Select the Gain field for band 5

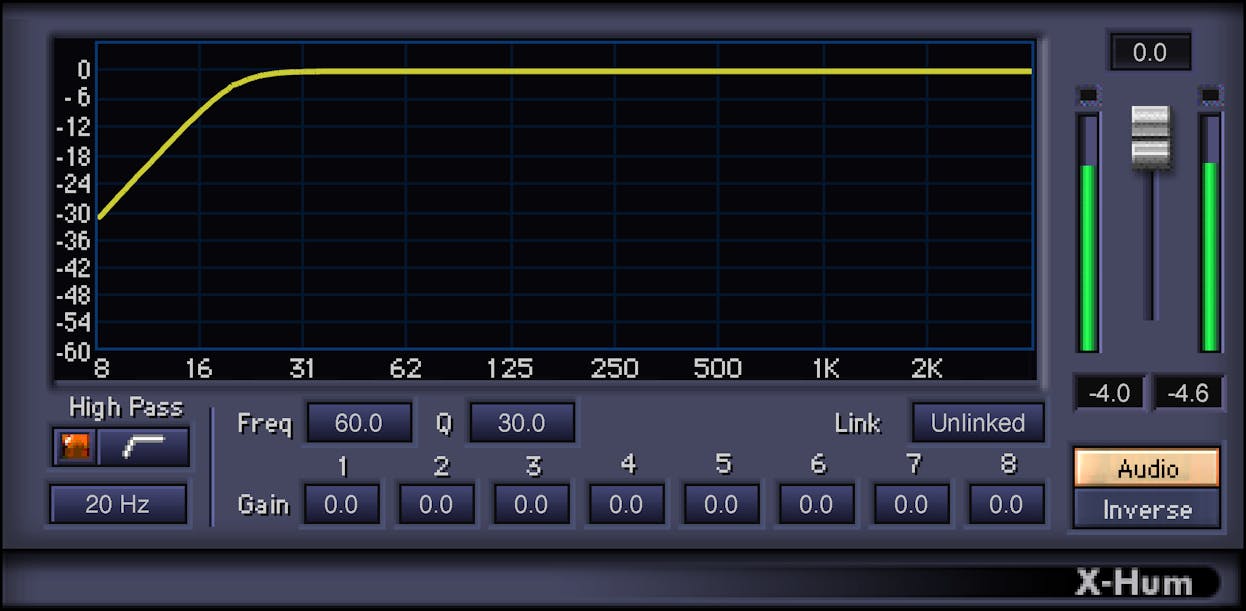(721, 504)
